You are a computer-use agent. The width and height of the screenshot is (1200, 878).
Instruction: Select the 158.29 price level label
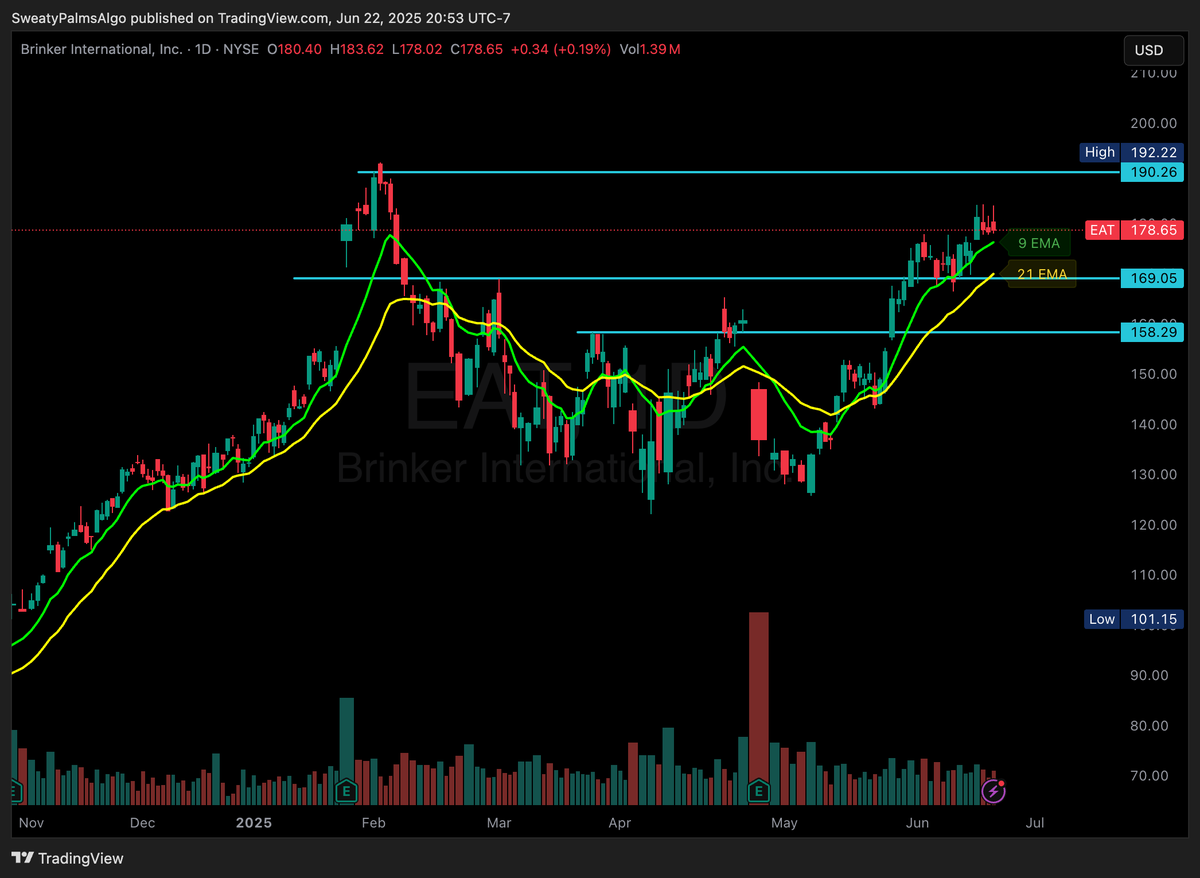[1151, 331]
